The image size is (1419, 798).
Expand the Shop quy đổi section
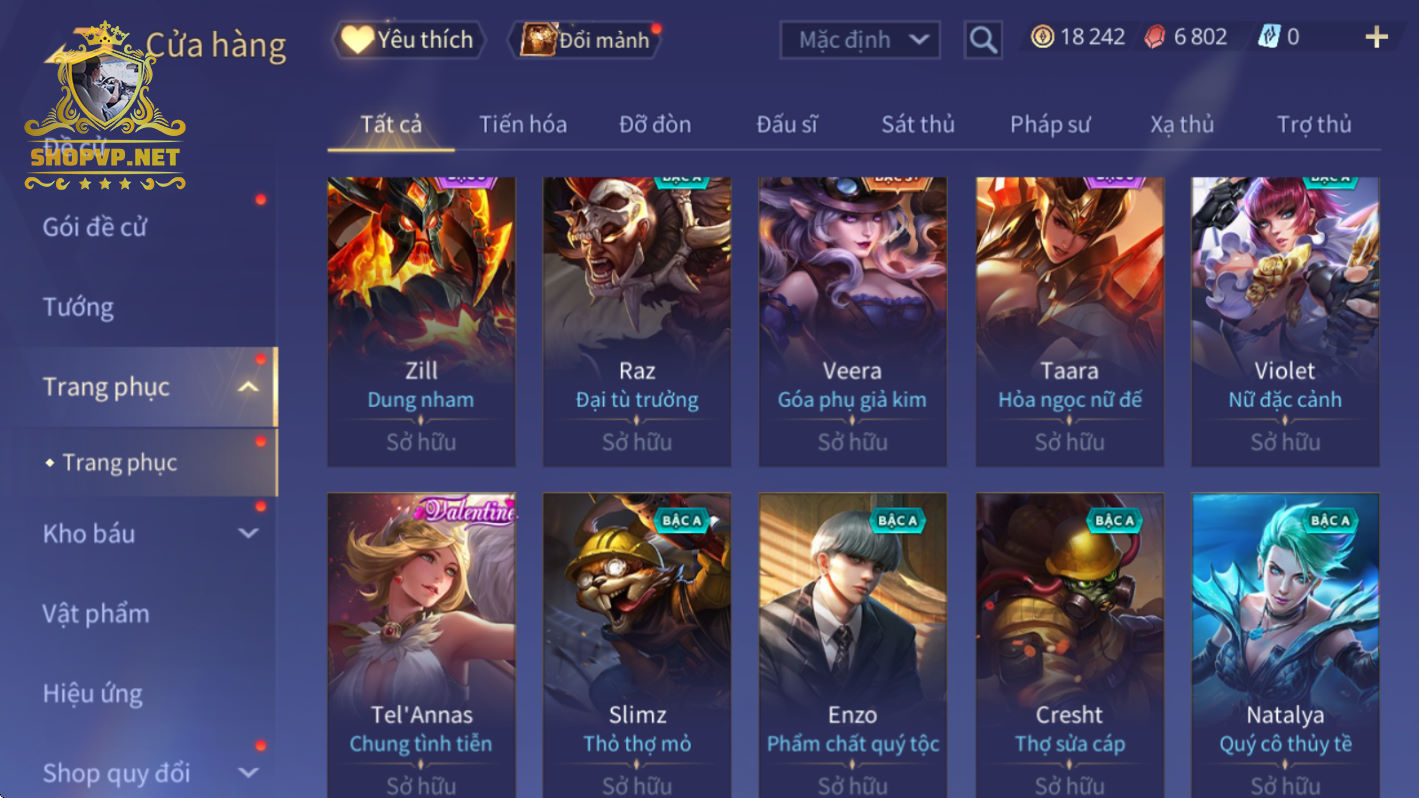pyautogui.click(x=248, y=773)
